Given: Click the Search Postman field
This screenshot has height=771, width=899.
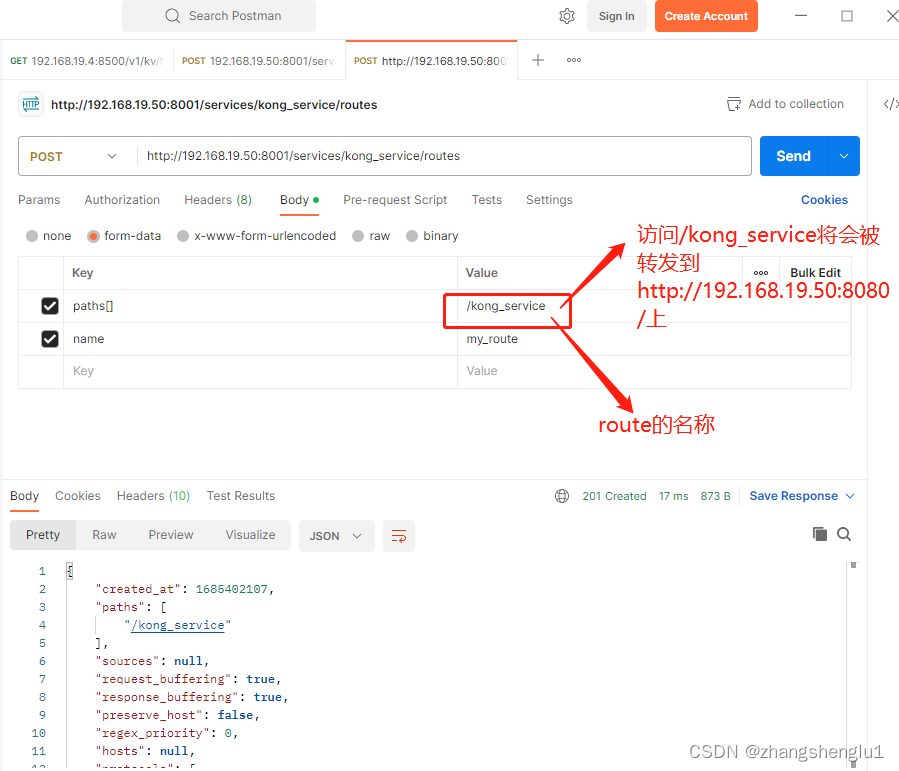Looking at the screenshot, I should click(219, 15).
